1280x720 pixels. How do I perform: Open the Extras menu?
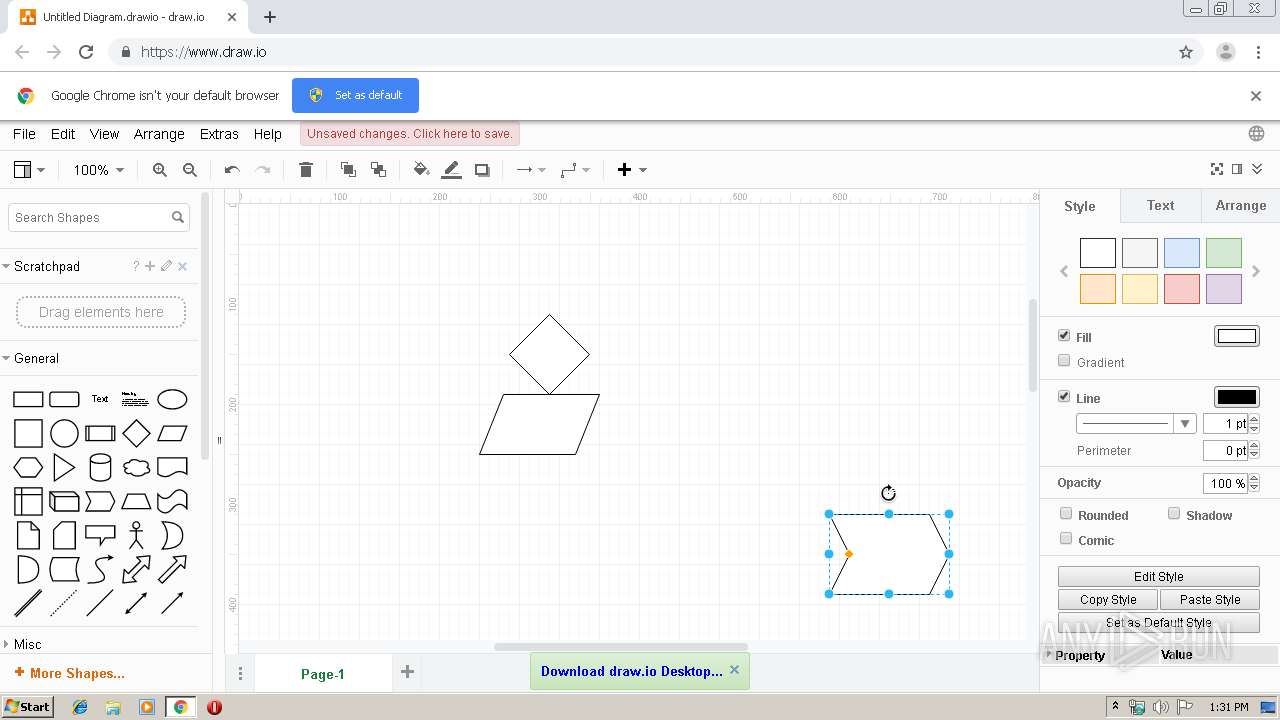click(x=219, y=134)
